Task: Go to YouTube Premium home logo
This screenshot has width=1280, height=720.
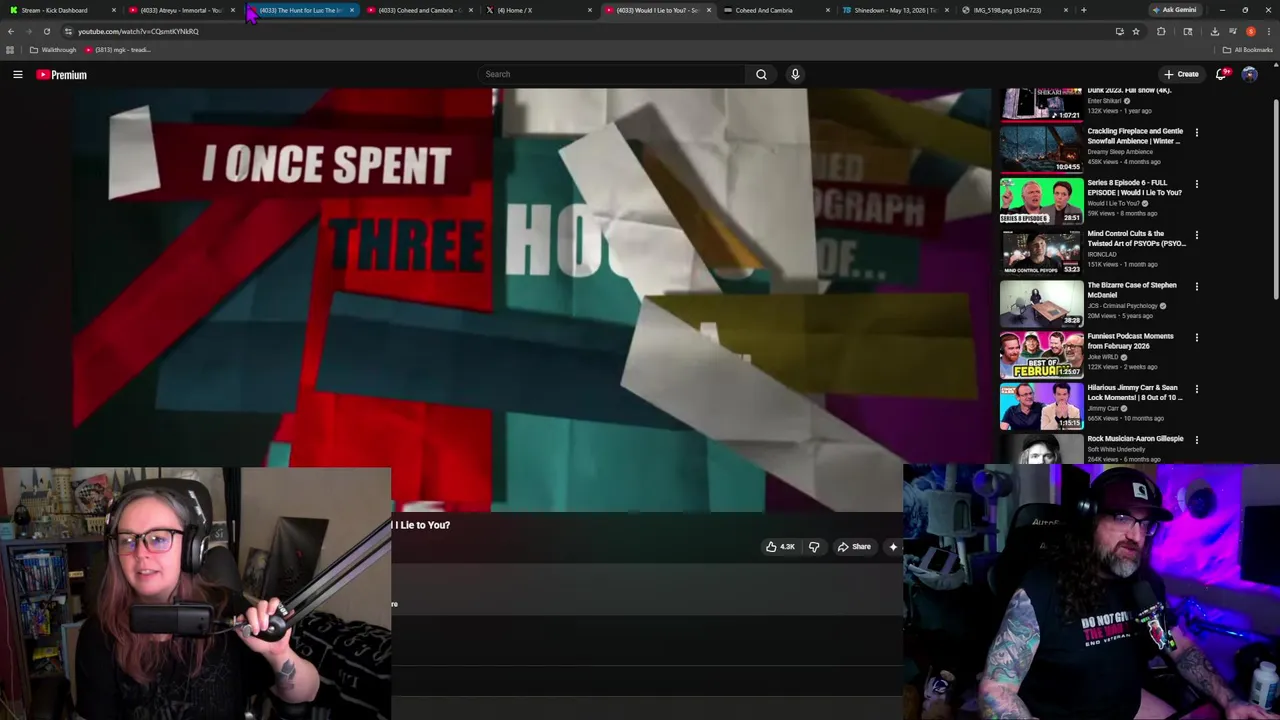Action: [x=62, y=75]
